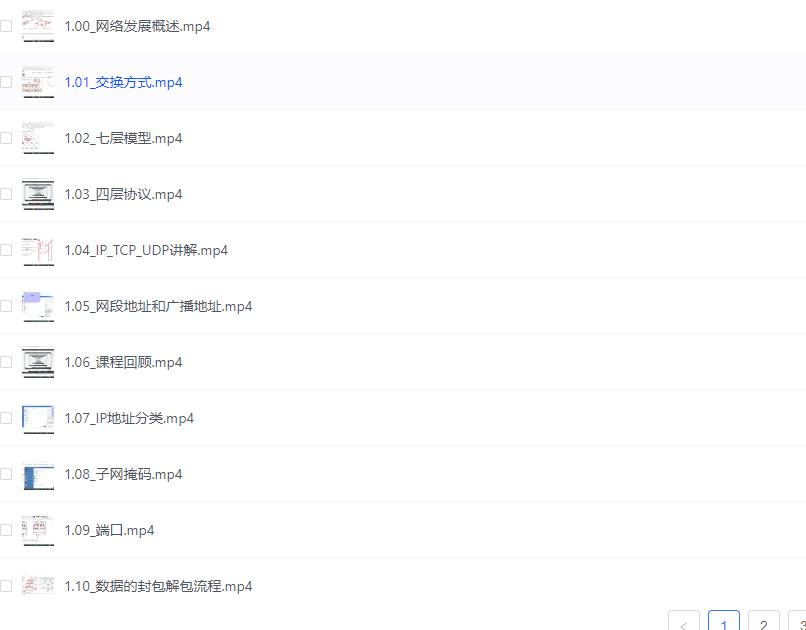Click the thumbnail for 1.07_IP地址分类.mp4
Screen dimensions: 806x630
(x=37, y=418)
